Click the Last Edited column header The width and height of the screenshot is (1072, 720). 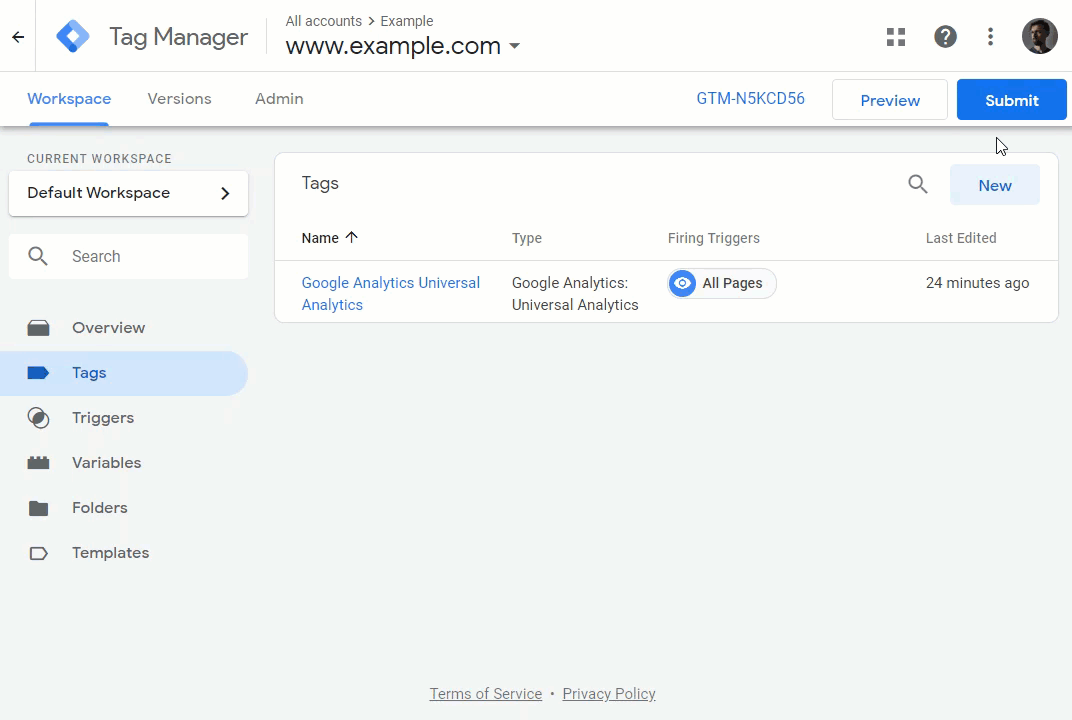961,238
